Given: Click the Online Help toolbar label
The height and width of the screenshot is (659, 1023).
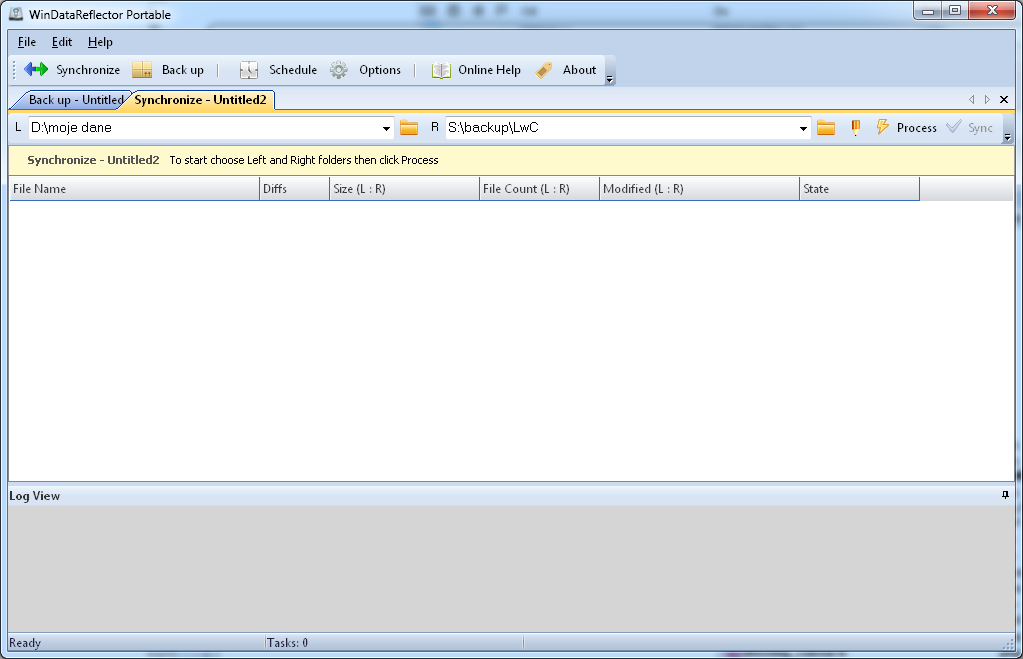Looking at the screenshot, I should pos(489,70).
